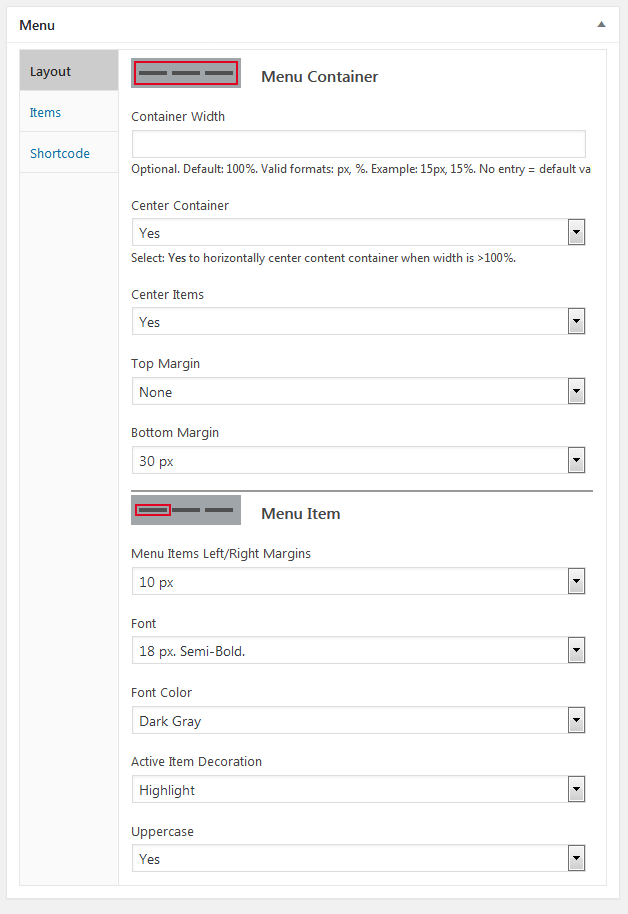This screenshot has height=914, width=628.
Task: Open Active Item Decoration dropdown
Action: [358, 790]
